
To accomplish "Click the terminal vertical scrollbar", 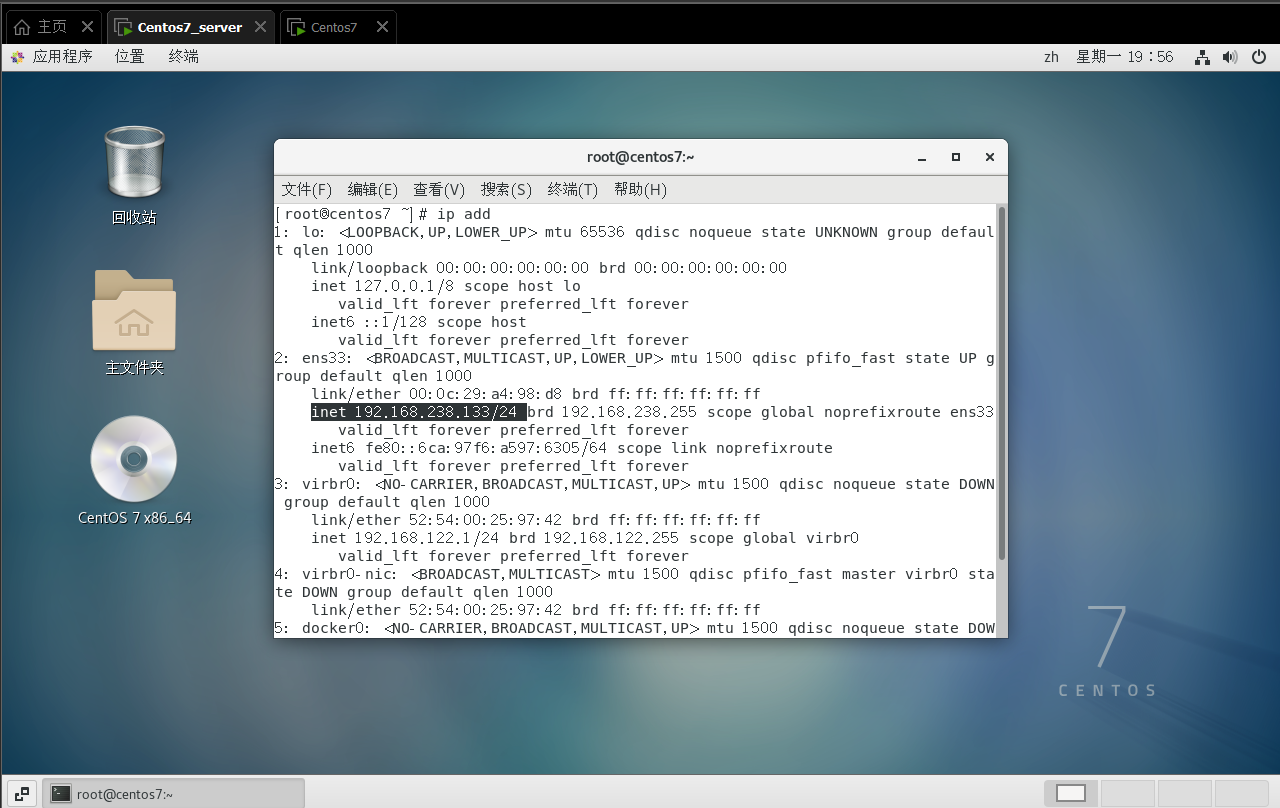I will 1001,382.
